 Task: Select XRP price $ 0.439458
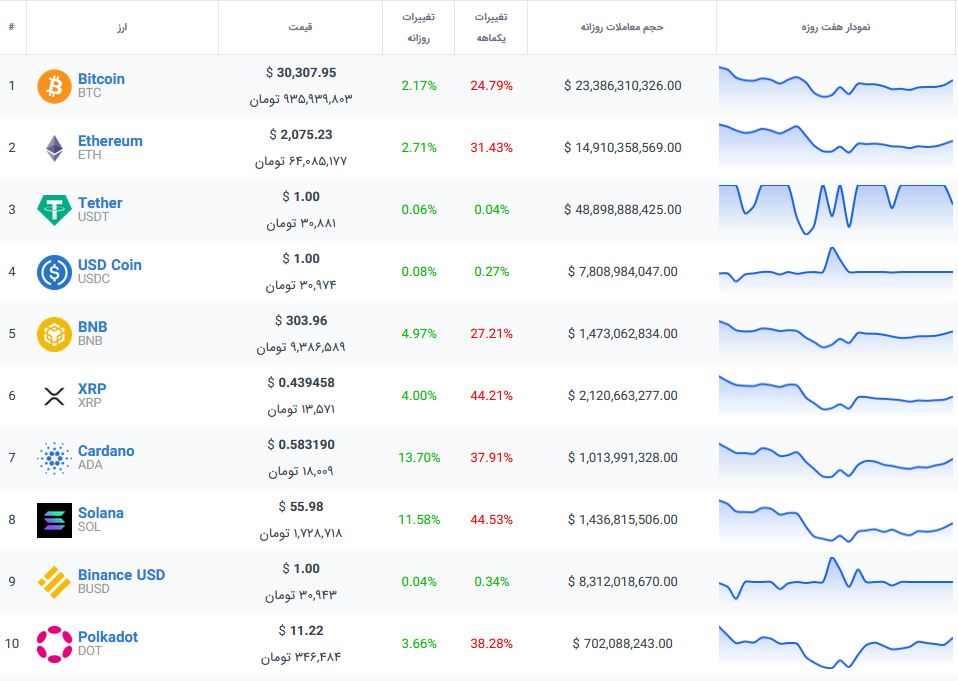(x=301, y=382)
